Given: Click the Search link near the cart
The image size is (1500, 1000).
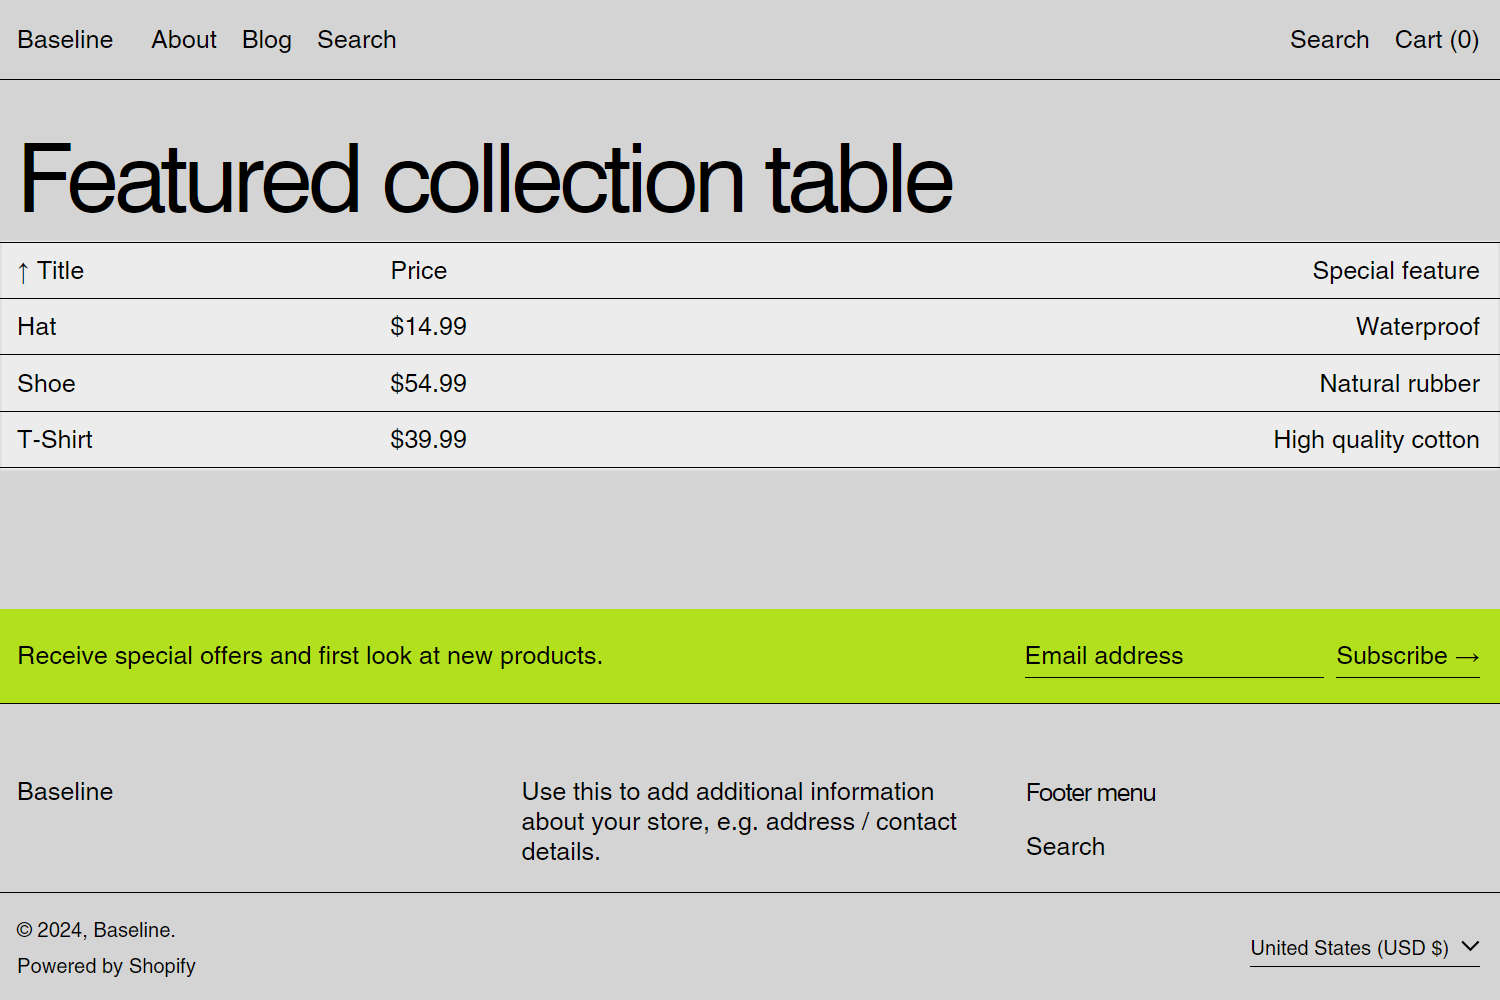Looking at the screenshot, I should (1329, 40).
